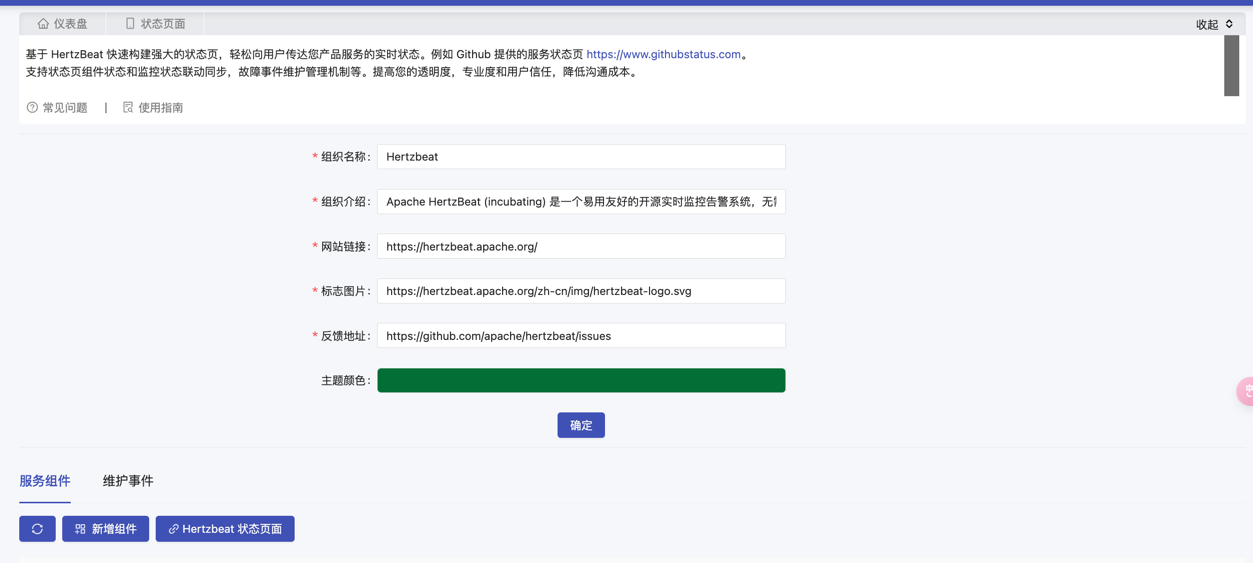Click the 新增组件 button
The image size is (1253, 563).
(105, 529)
